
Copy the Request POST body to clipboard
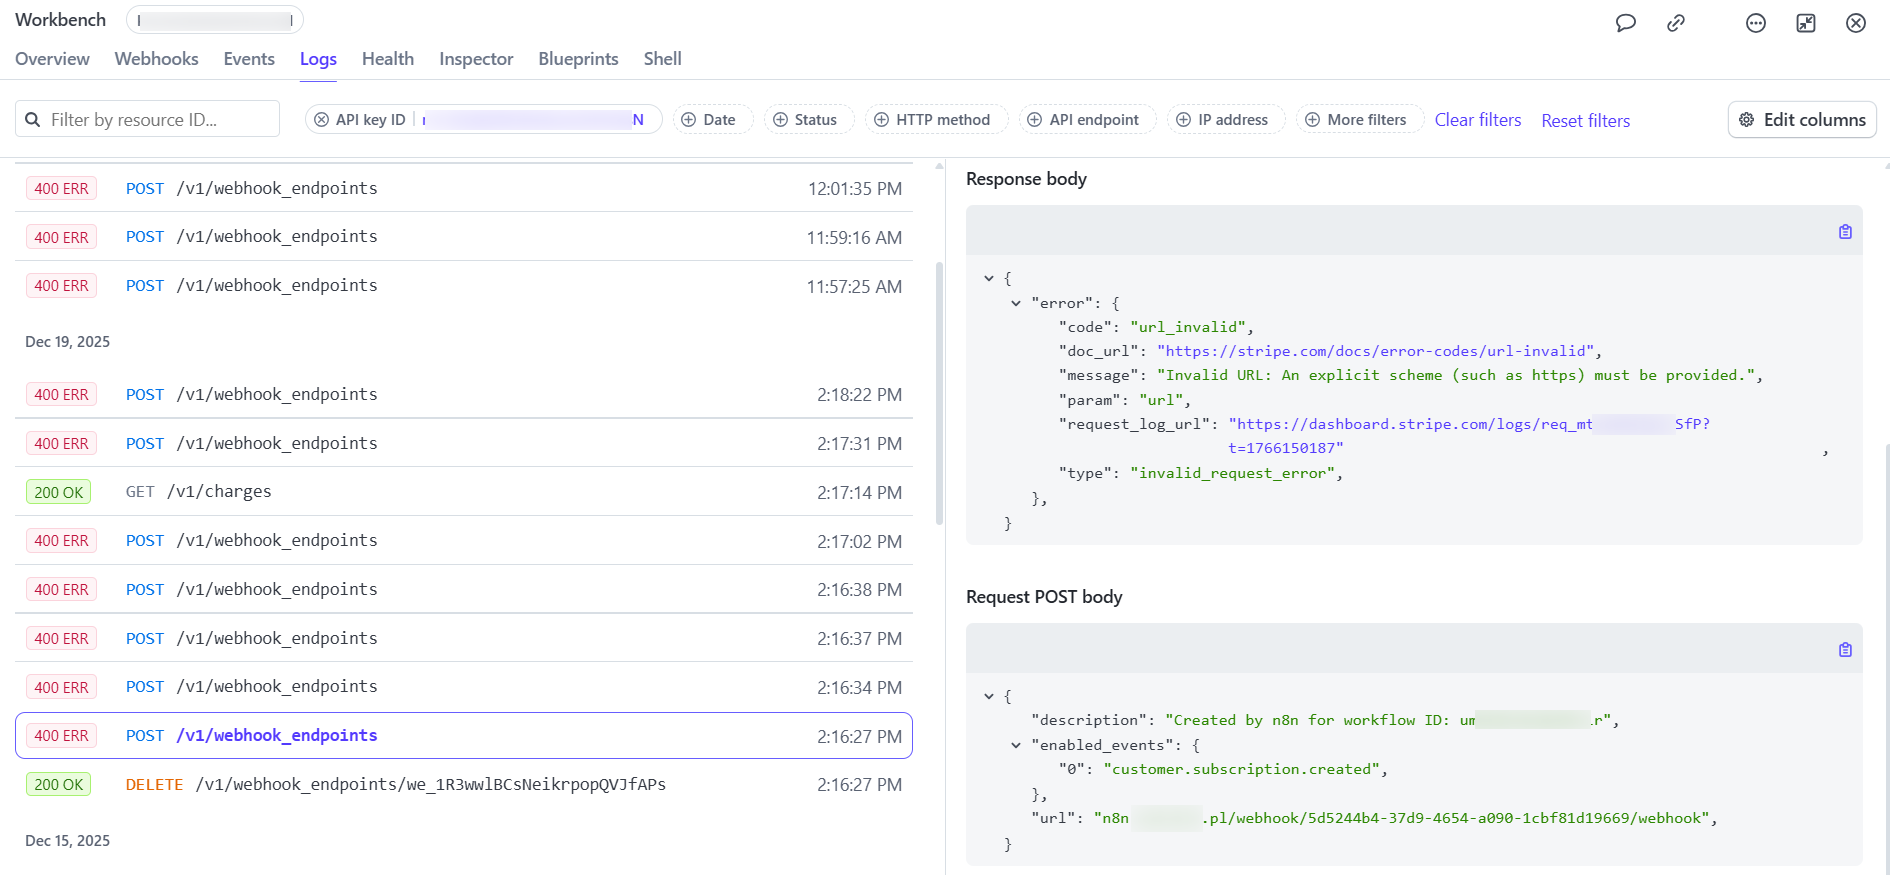(1845, 650)
